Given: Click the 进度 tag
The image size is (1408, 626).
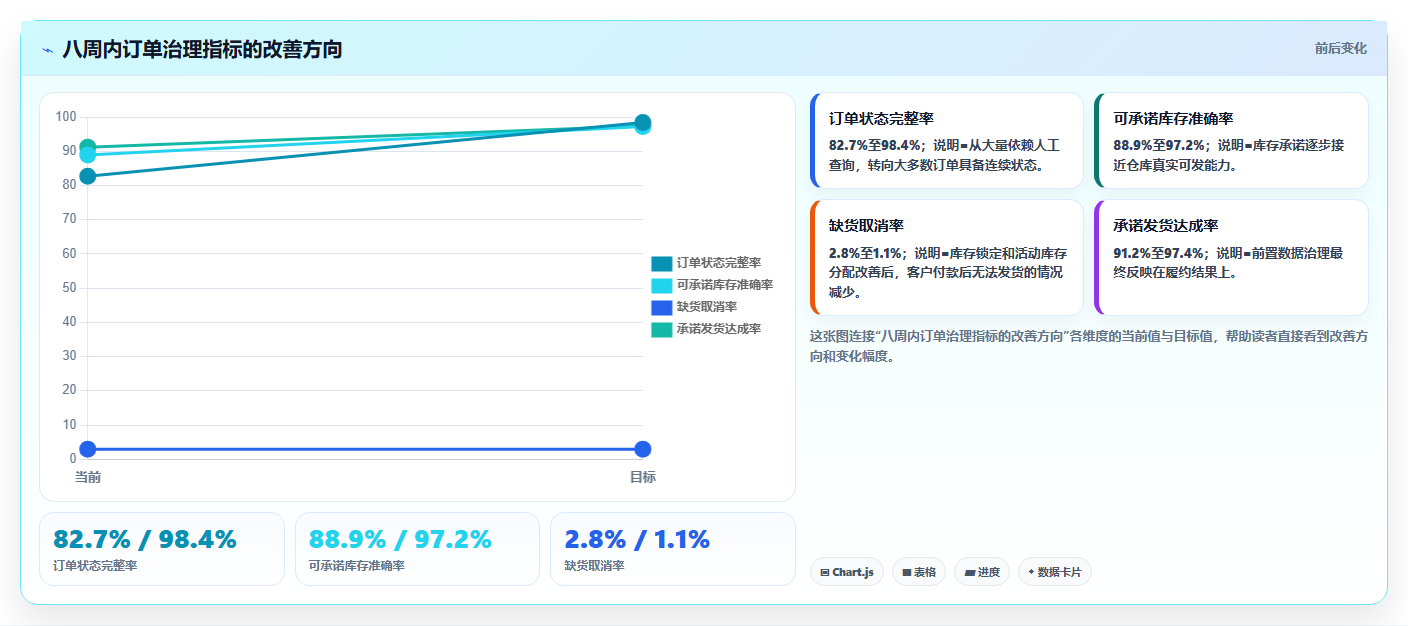Looking at the screenshot, I should pyautogui.click(x=982, y=572).
